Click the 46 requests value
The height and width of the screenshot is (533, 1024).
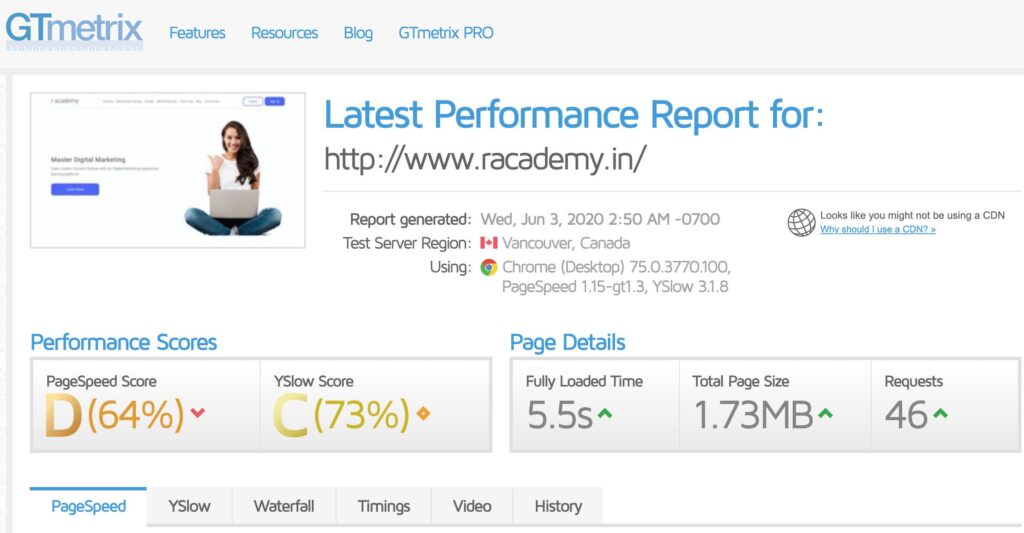pos(906,415)
